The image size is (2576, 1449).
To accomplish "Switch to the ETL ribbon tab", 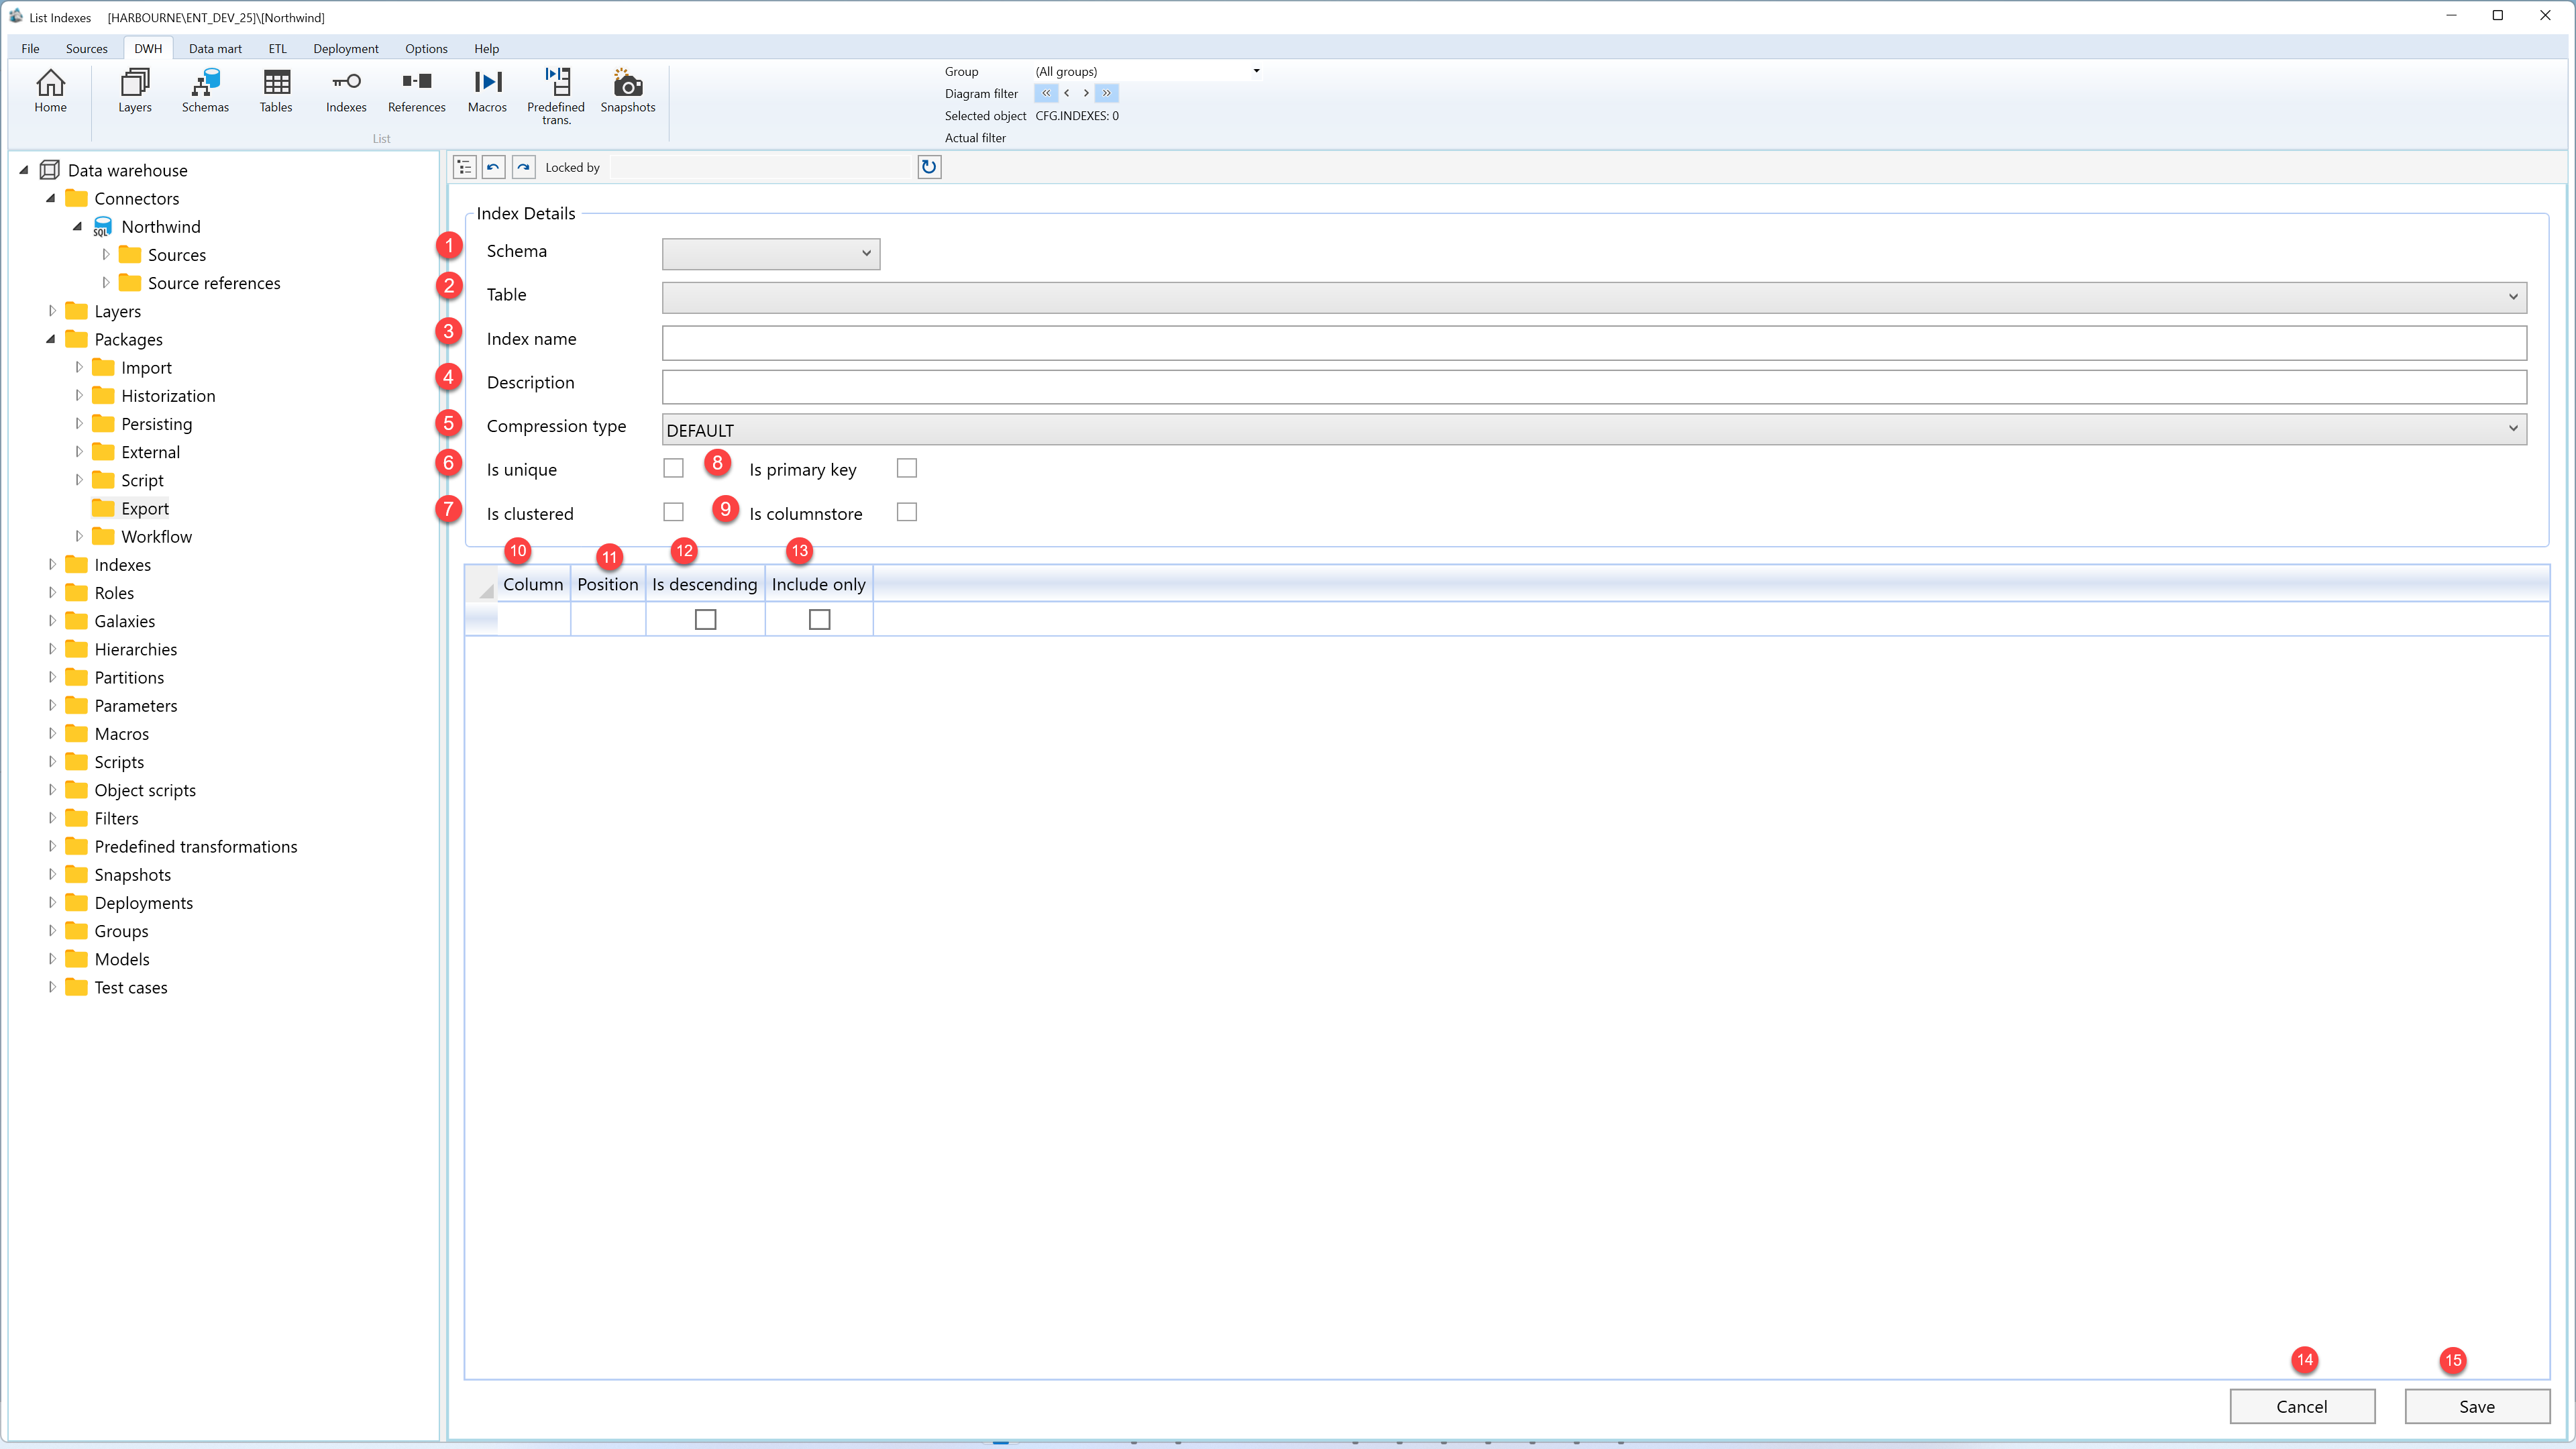I will pyautogui.click(x=277, y=48).
